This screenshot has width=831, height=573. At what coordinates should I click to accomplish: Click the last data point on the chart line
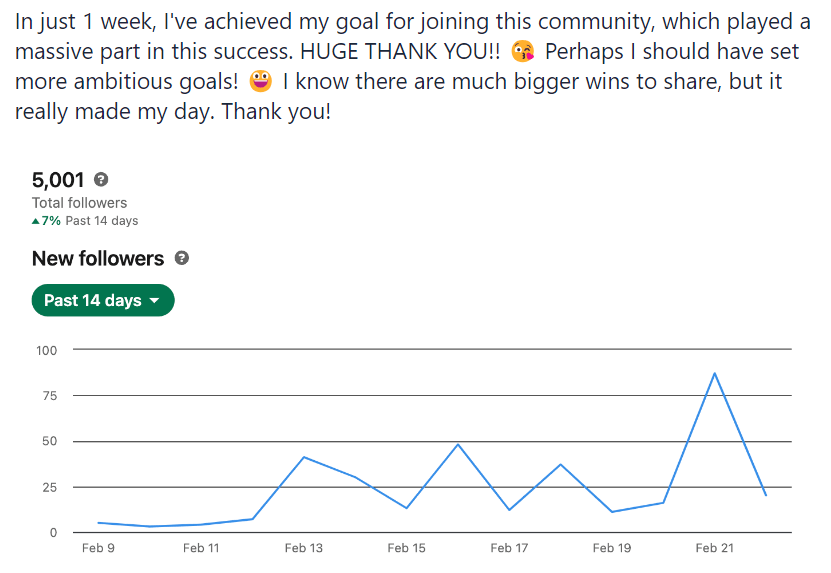coord(766,495)
